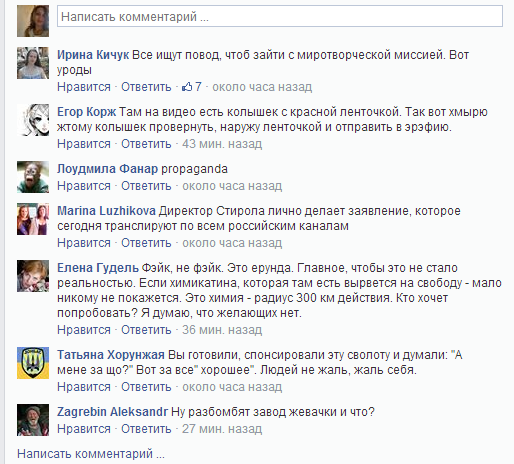This screenshot has height=464, width=514.
Task: Open Татьяна Хорунжая's trident emblem avatar
Action: [33, 363]
